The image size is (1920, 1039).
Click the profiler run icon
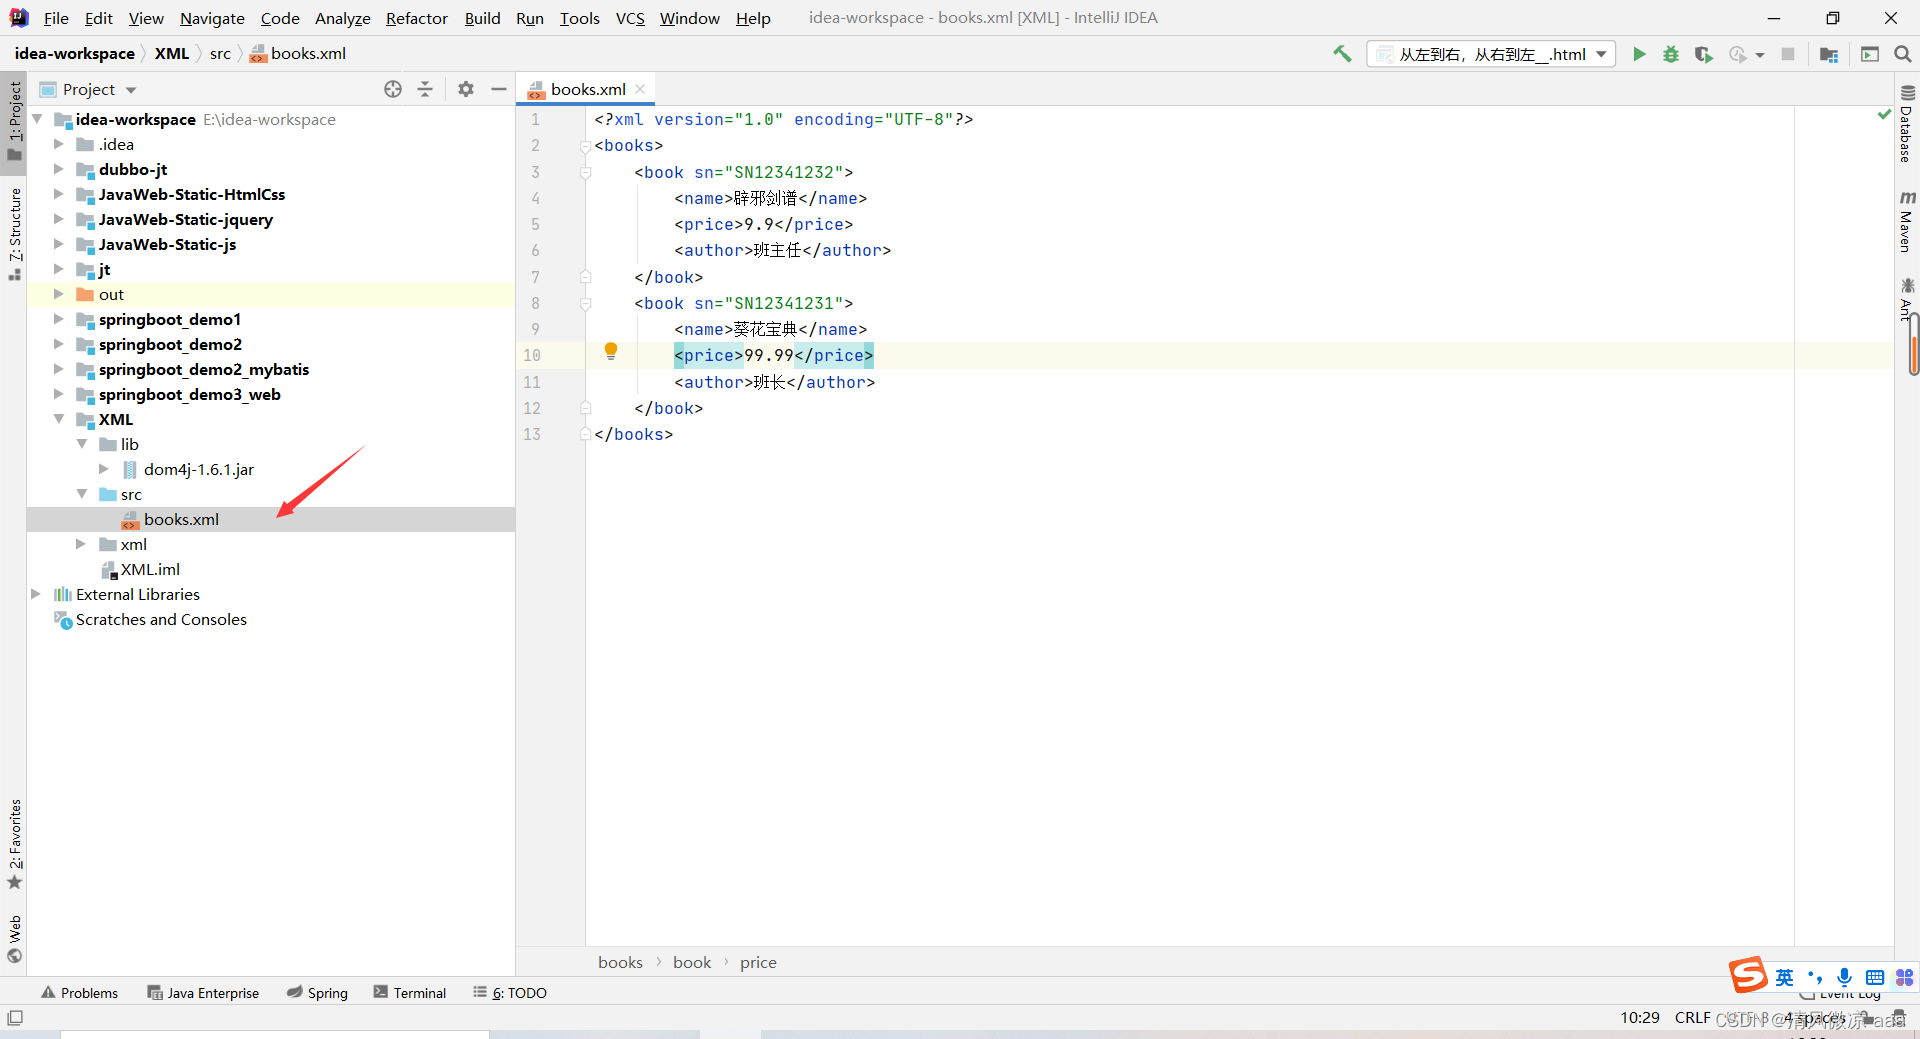coord(1739,54)
